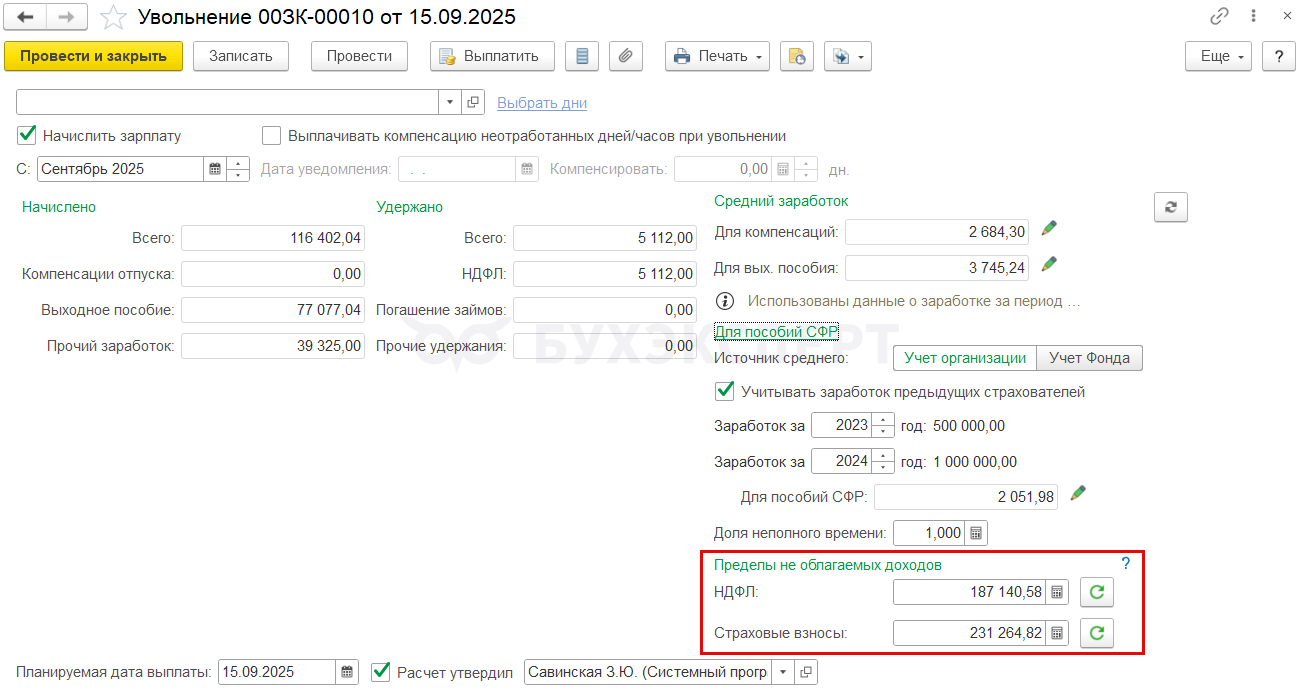
Task: Adjust Компенсировать days spinner
Action: click(x=806, y=169)
